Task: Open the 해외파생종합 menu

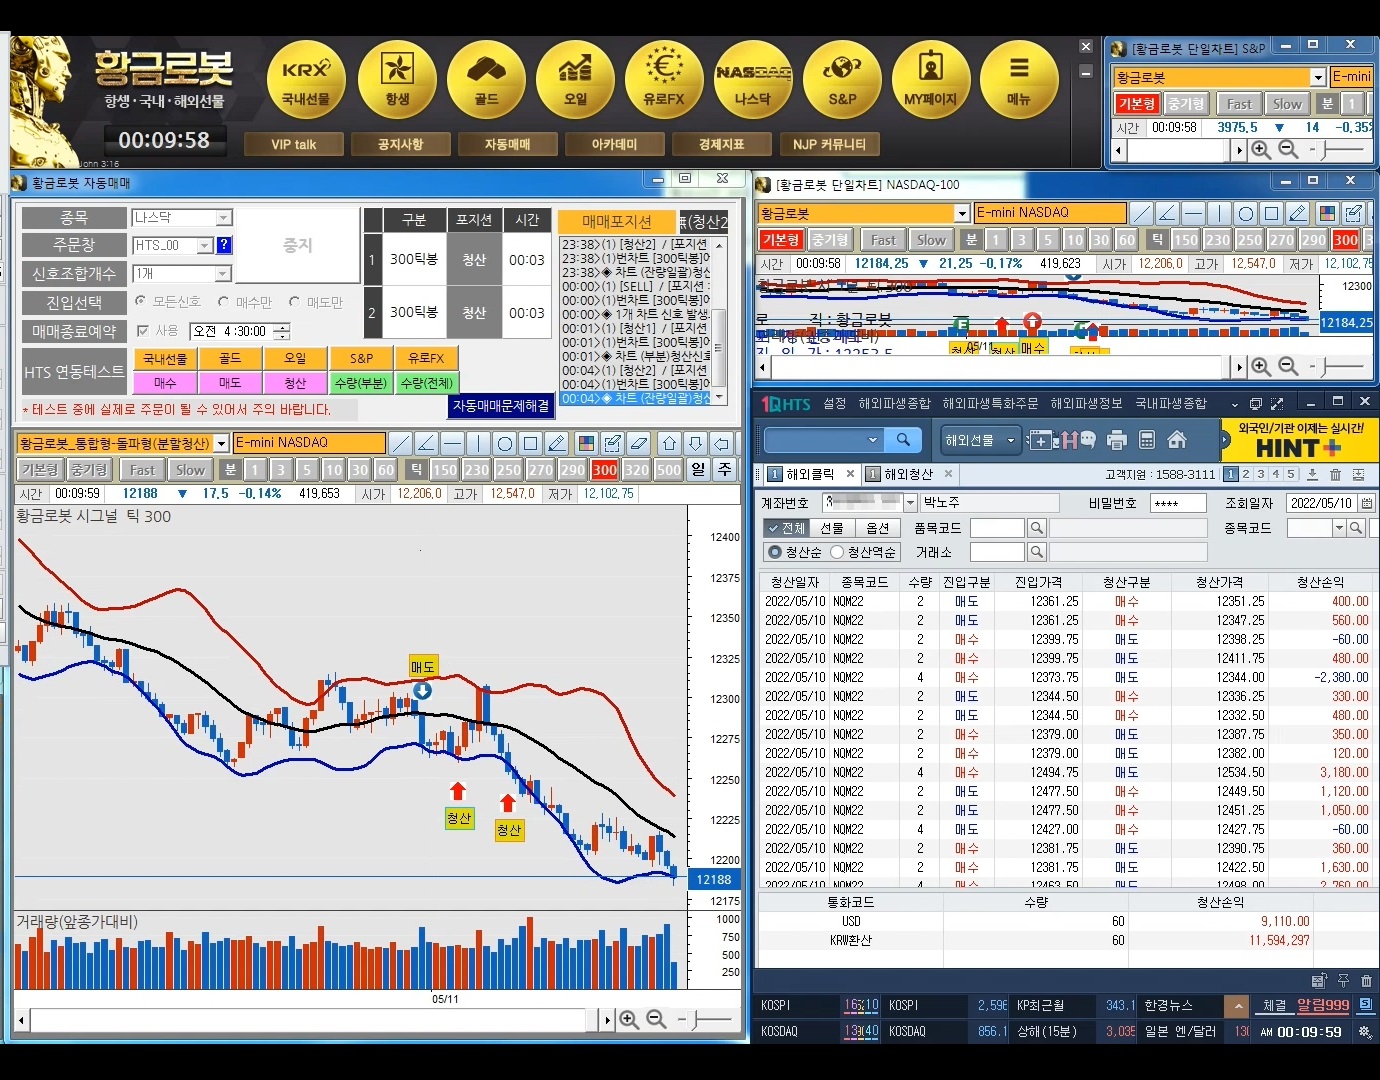Action: pos(894,403)
